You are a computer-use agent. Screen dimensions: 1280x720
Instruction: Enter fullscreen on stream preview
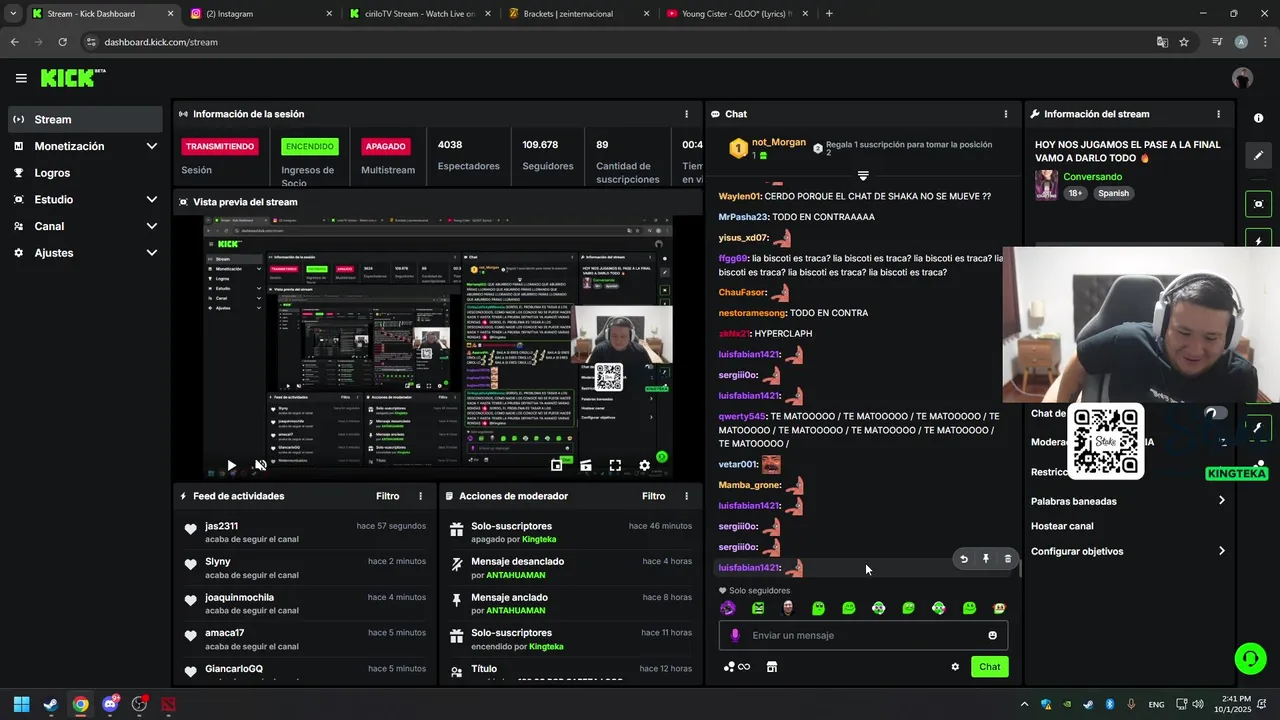point(615,465)
